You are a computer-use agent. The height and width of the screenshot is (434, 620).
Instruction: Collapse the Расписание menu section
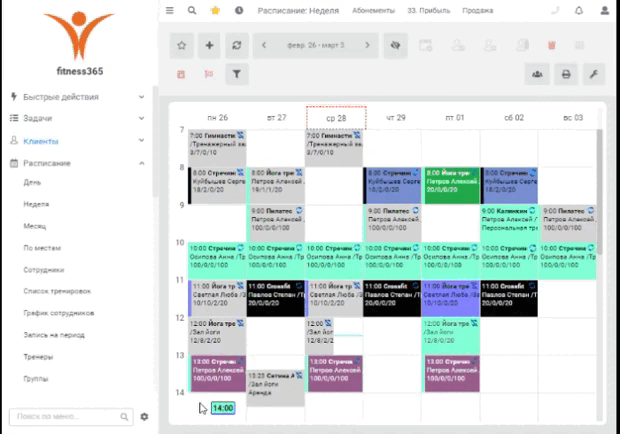pyautogui.click(x=78, y=163)
